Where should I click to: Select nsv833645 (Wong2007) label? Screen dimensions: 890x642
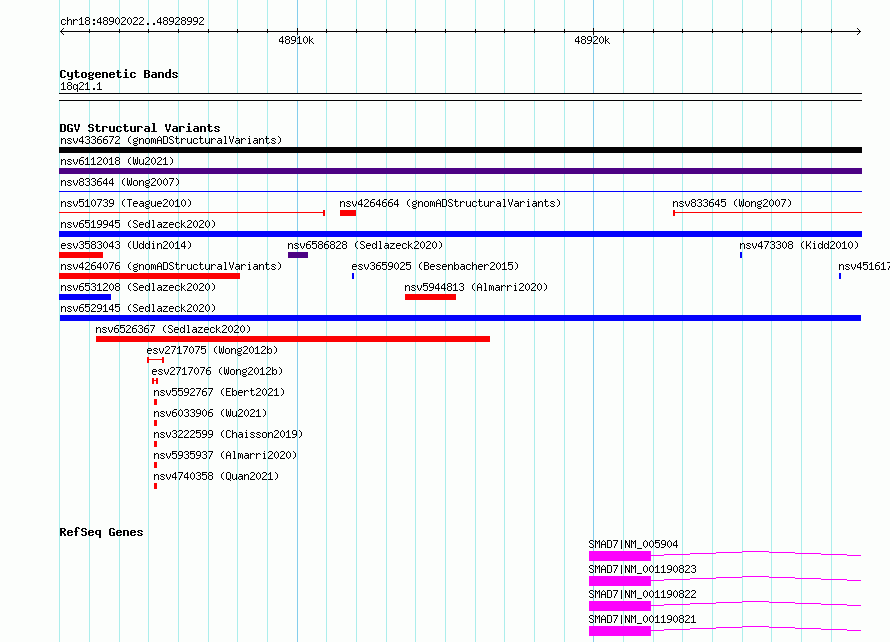click(x=732, y=203)
